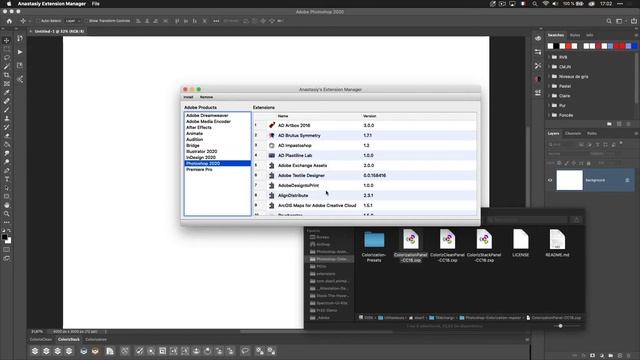This screenshot has width=640, height=360.
Task: Pick the black swatch in Swatches panel
Action: (x=556, y=46)
